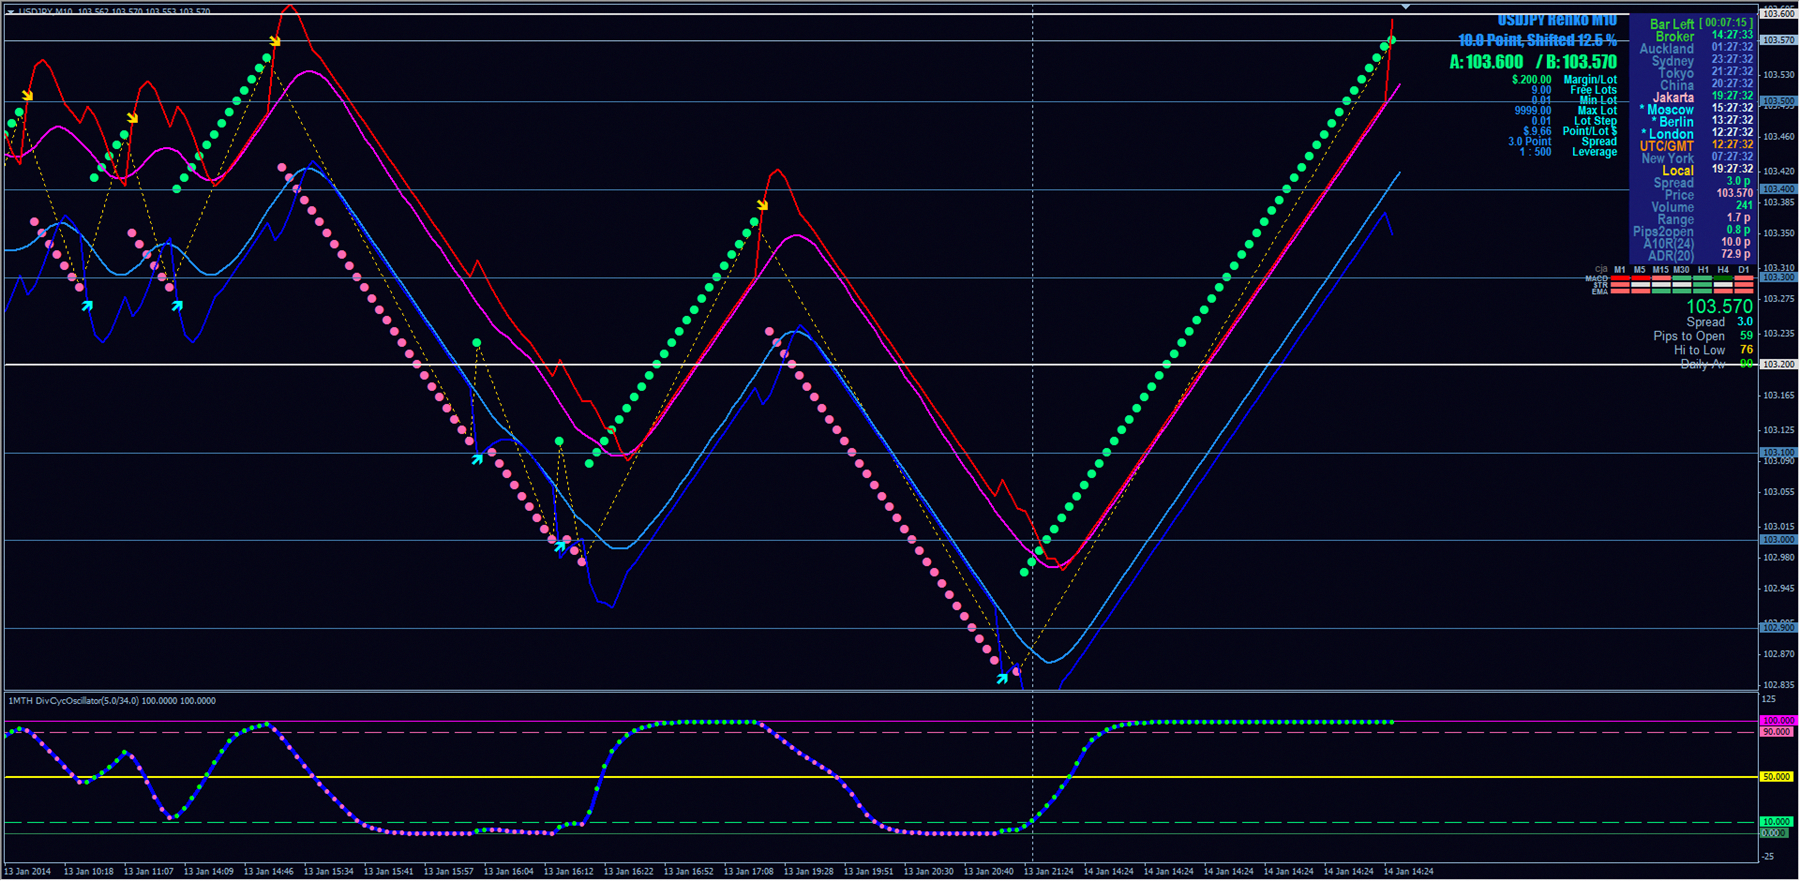
Task: Click the '10.0 Point, Shifted 12.5 %' label
Action: coord(1537,40)
